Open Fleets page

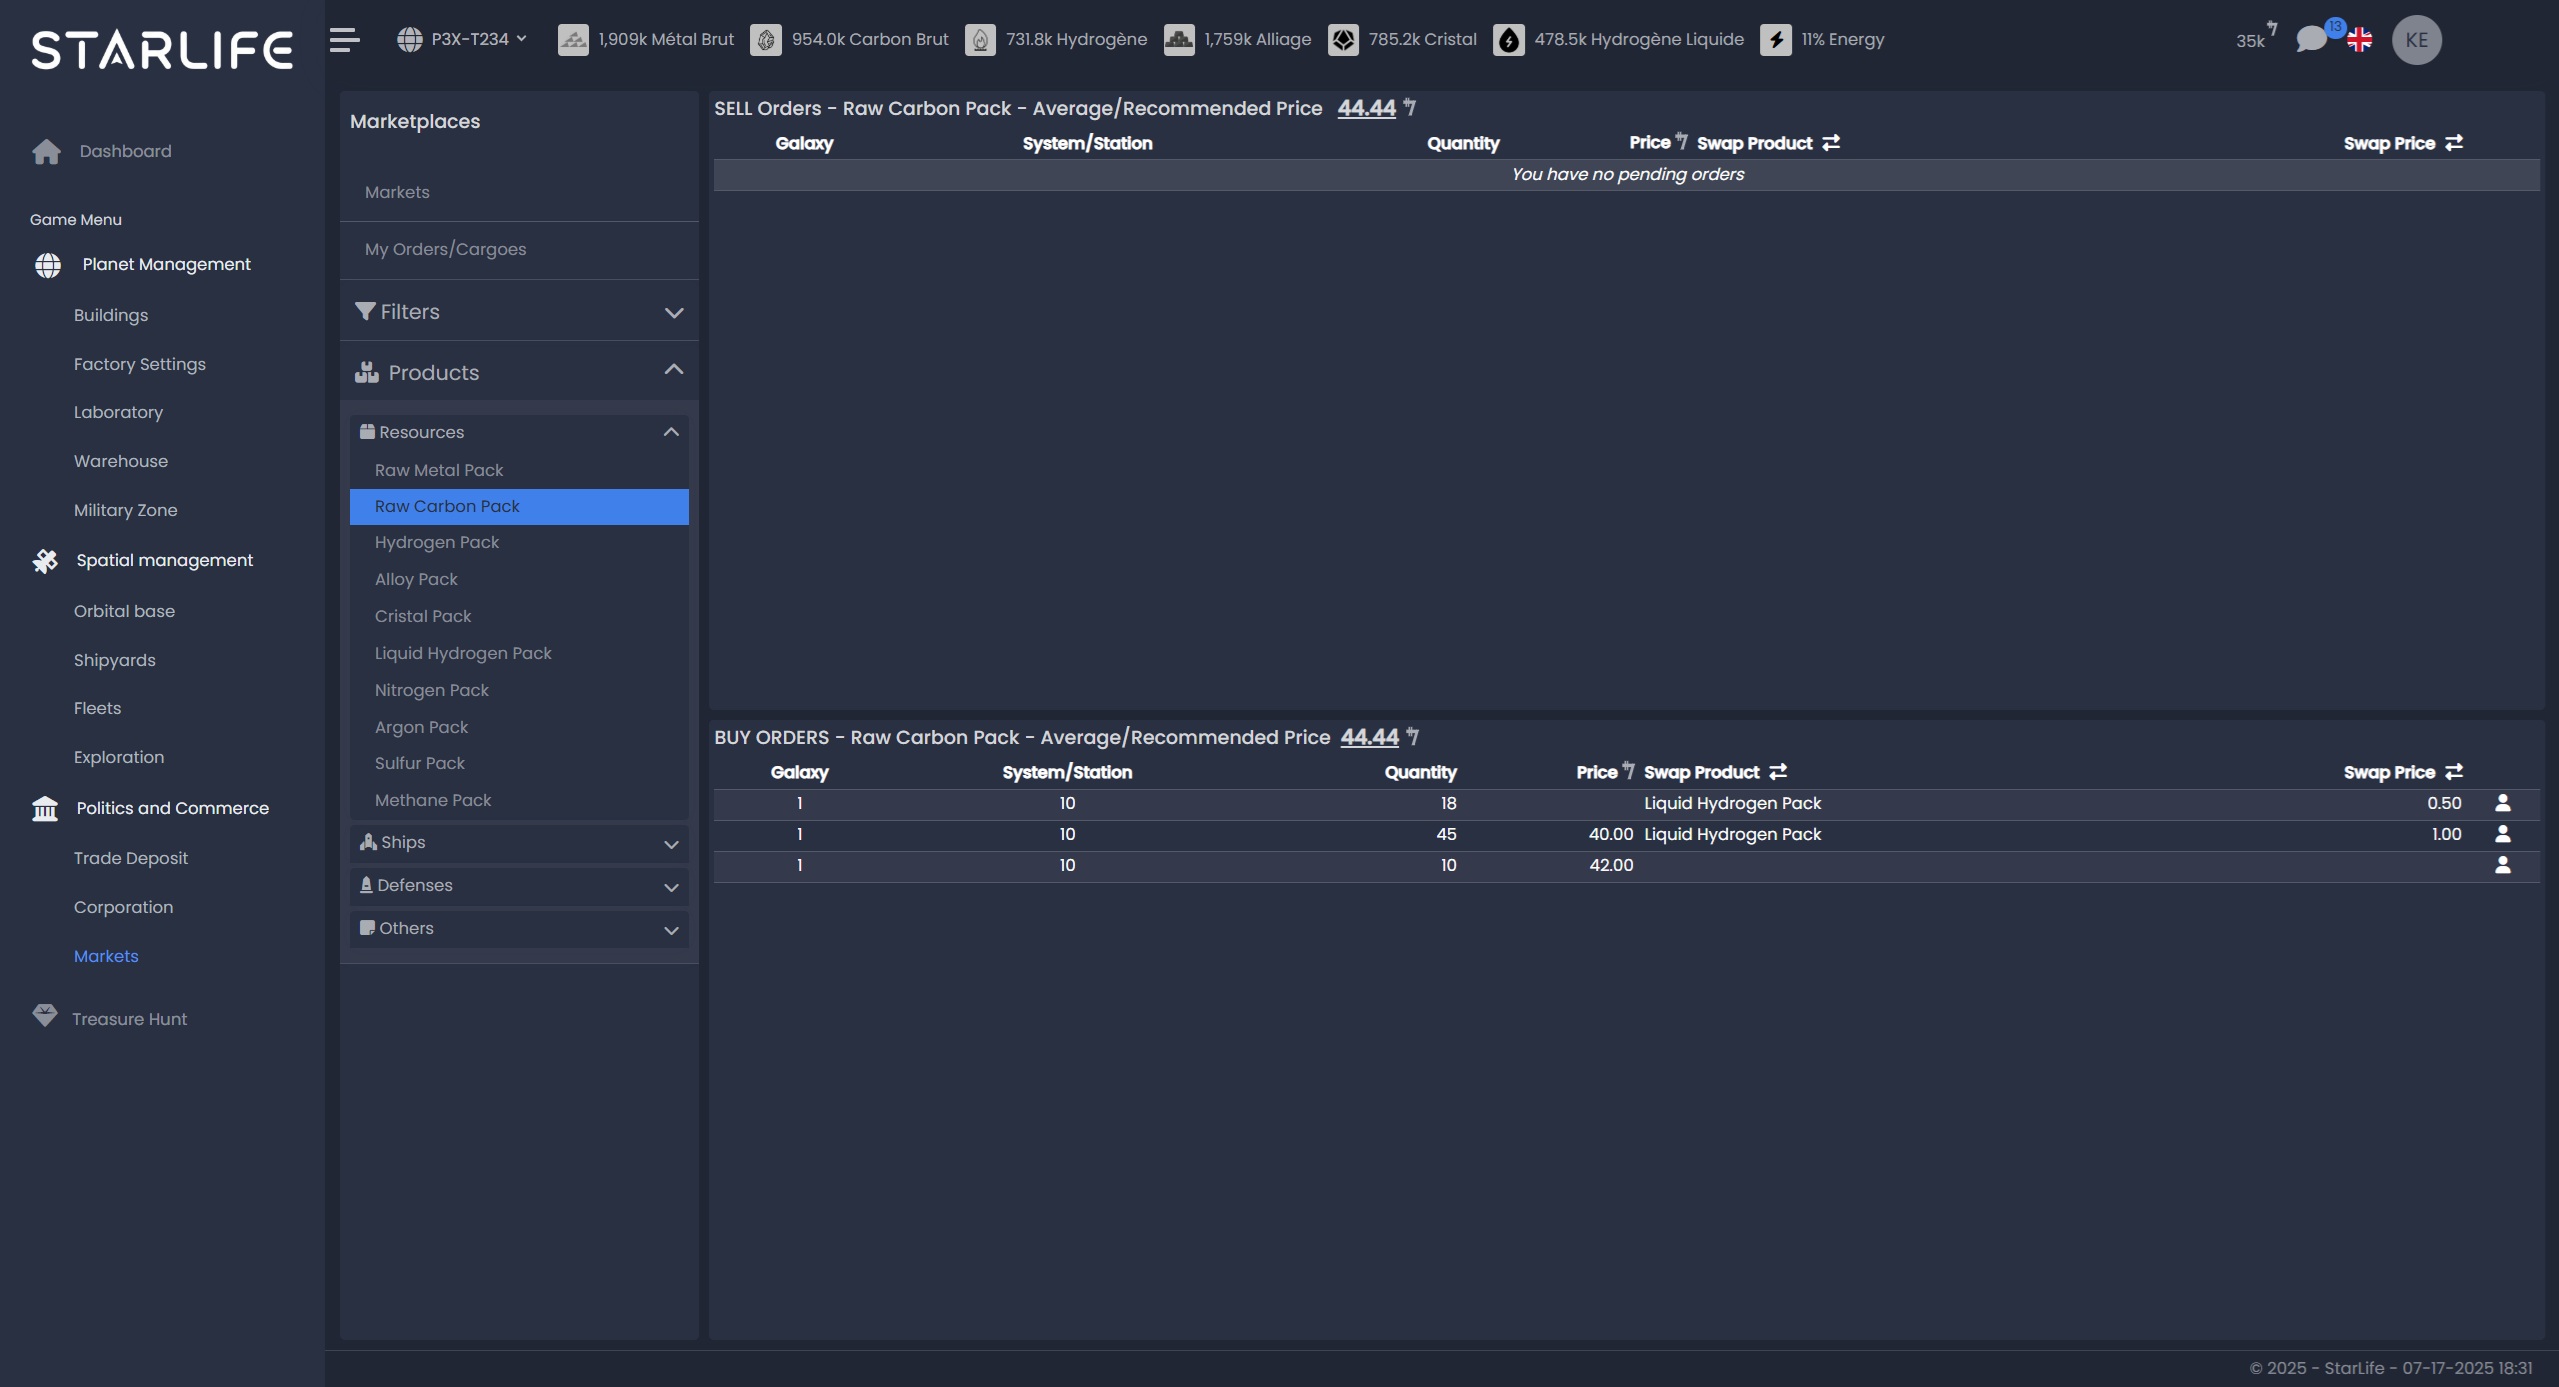tap(97, 708)
